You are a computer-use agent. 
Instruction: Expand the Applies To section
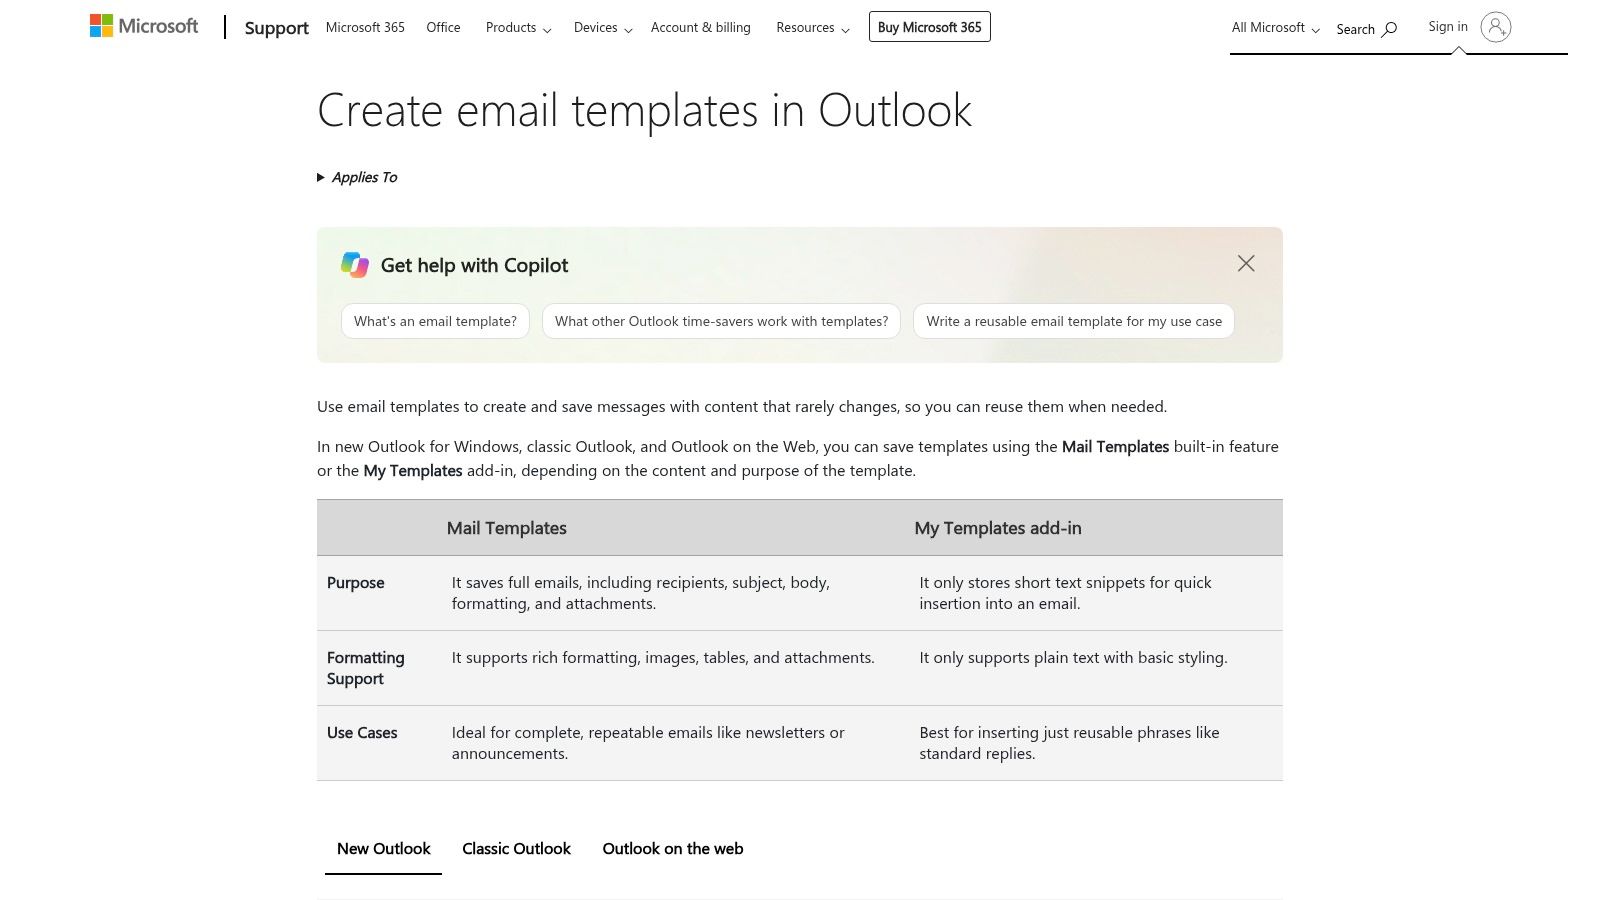[x=357, y=177]
